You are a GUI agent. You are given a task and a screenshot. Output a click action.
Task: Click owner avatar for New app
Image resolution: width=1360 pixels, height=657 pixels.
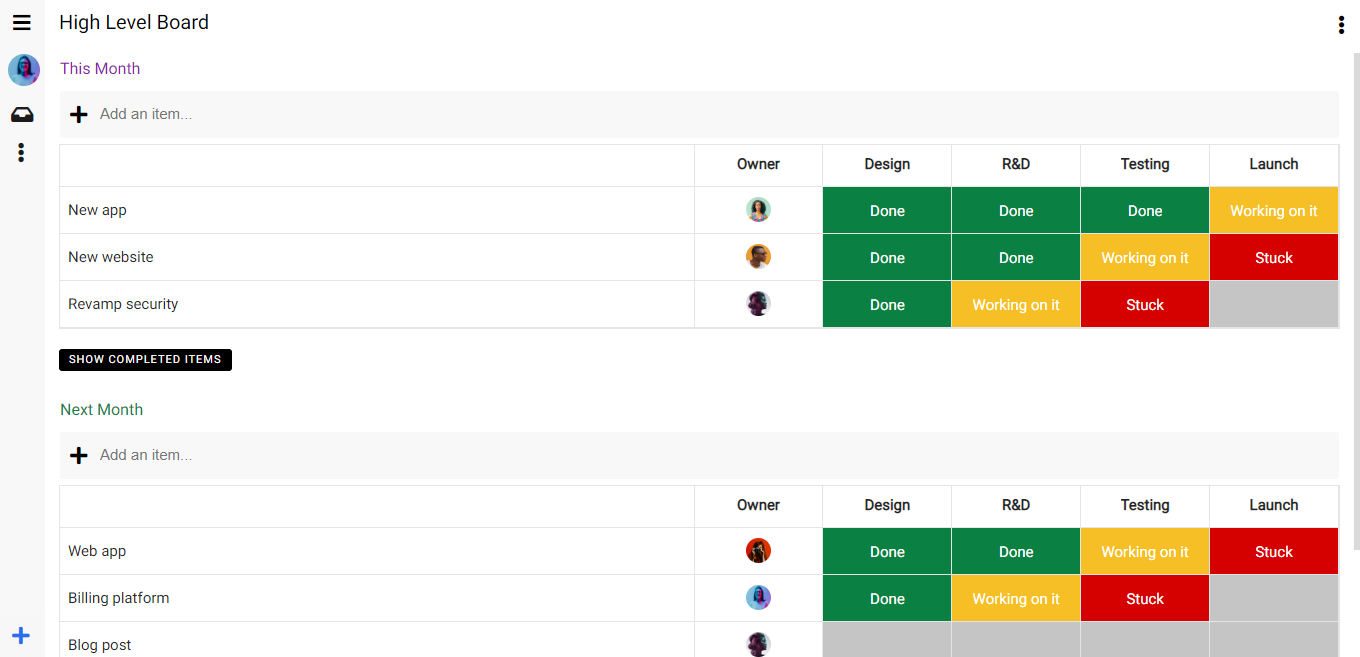pyautogui.click(x=758, y=210)
